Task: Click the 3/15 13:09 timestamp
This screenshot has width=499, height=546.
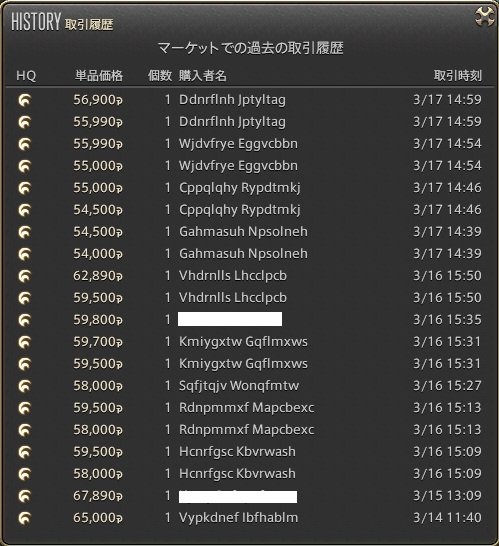Action: [447, 496]
